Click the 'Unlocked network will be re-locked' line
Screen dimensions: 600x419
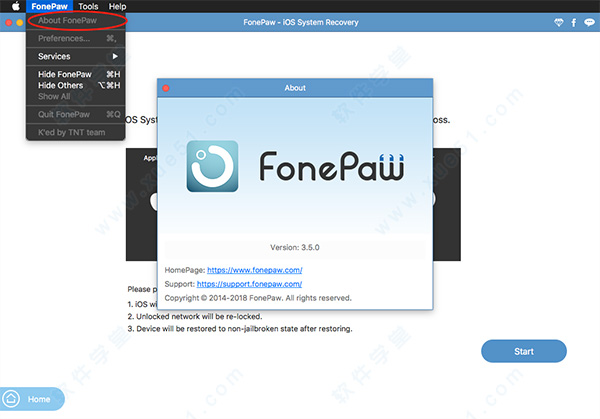[x=195, y=316]
